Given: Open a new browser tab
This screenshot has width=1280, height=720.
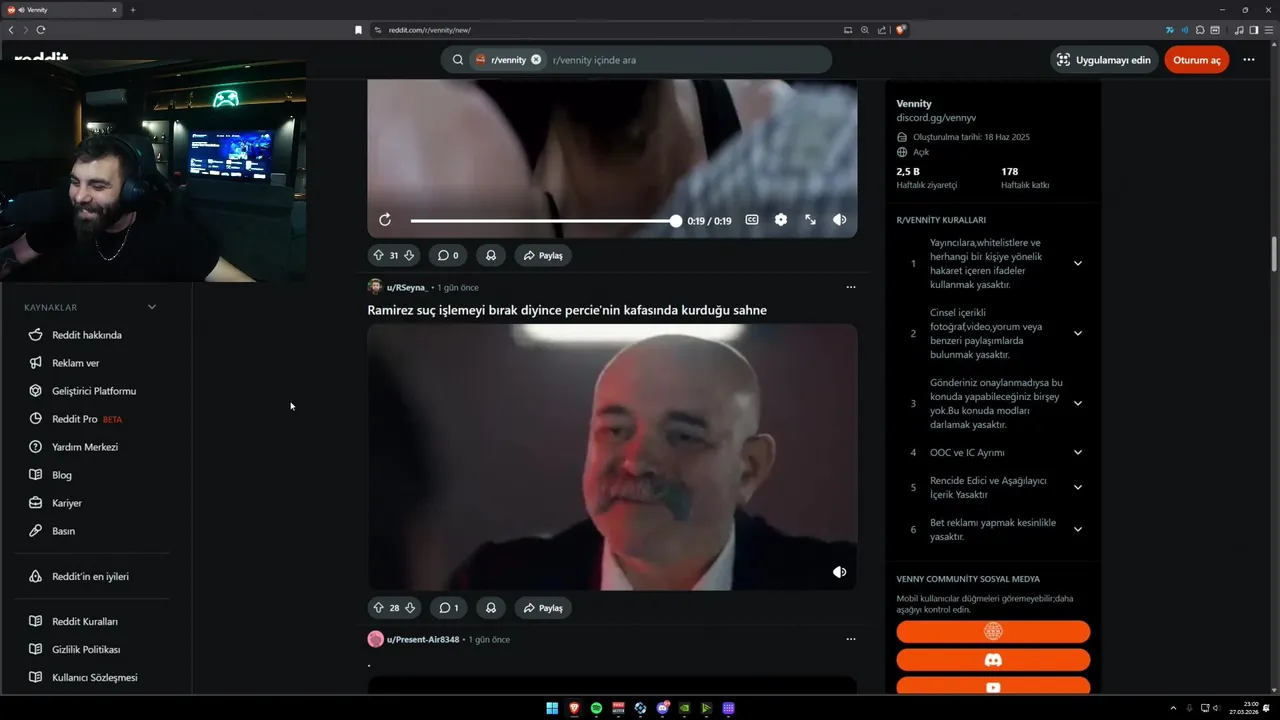Looking at the screenshot, I should click(132, 9).
